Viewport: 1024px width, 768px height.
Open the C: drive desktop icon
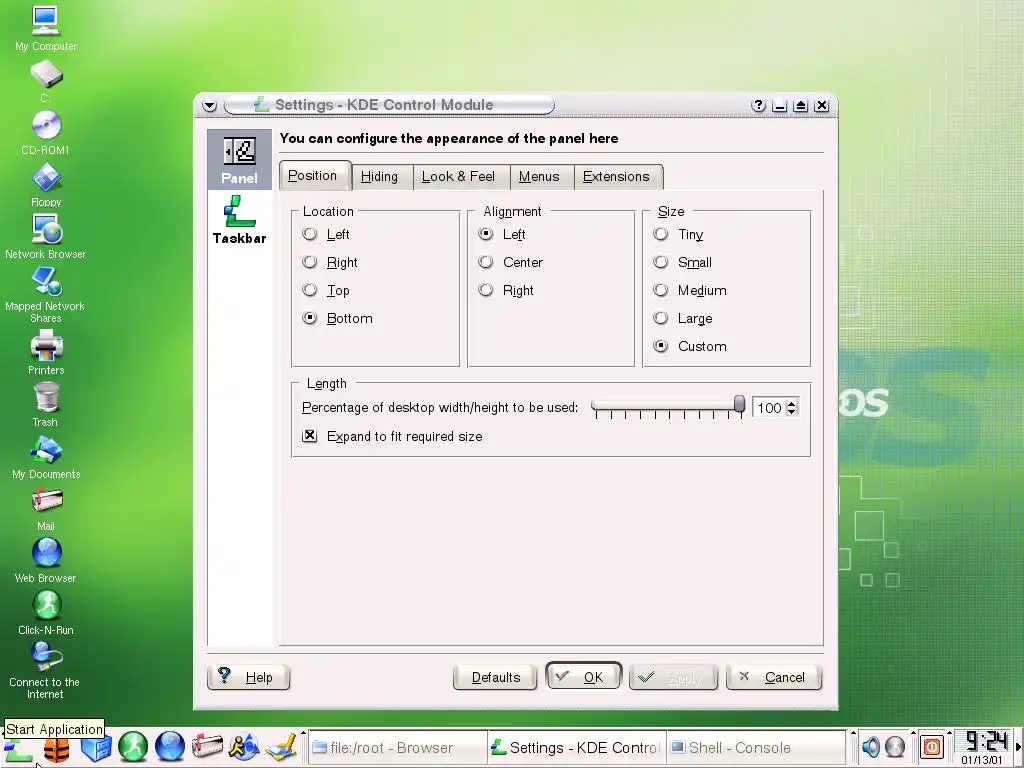tap(46, 81)
